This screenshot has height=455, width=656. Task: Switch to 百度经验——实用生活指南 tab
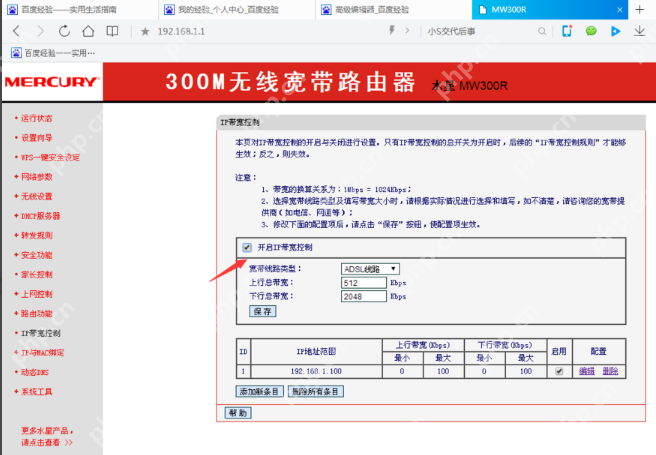click(x=79, y=10)
